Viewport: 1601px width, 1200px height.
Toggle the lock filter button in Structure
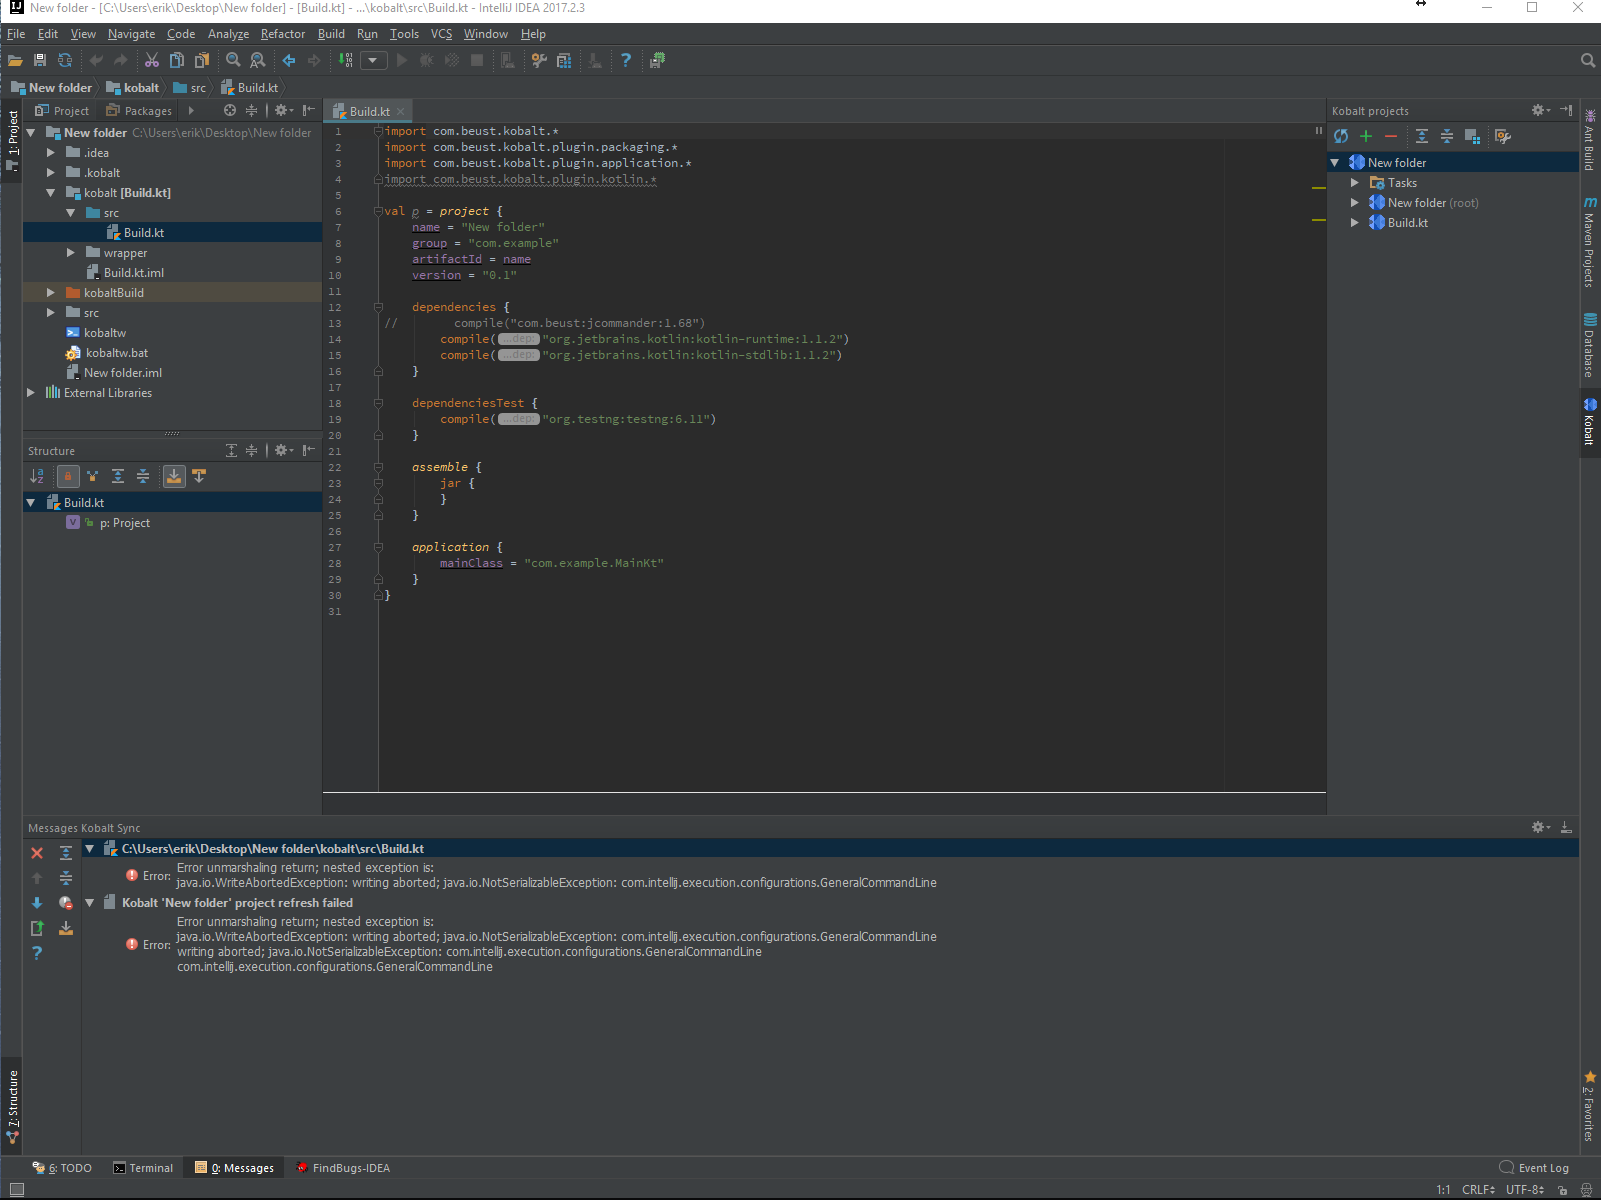pyautogui.click(x=68, y=477)
